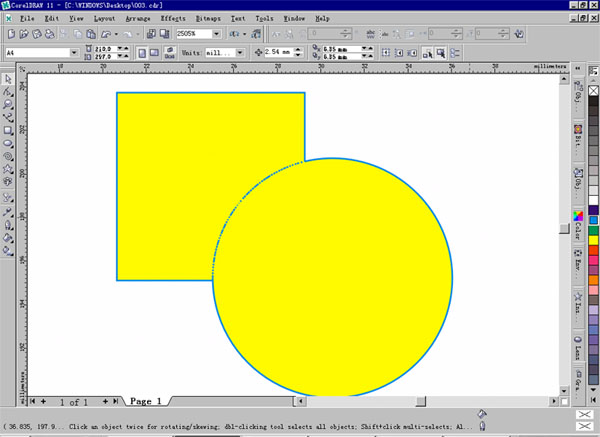
Task: Open the Color docker tab
Action: click(x=578, y=225)
